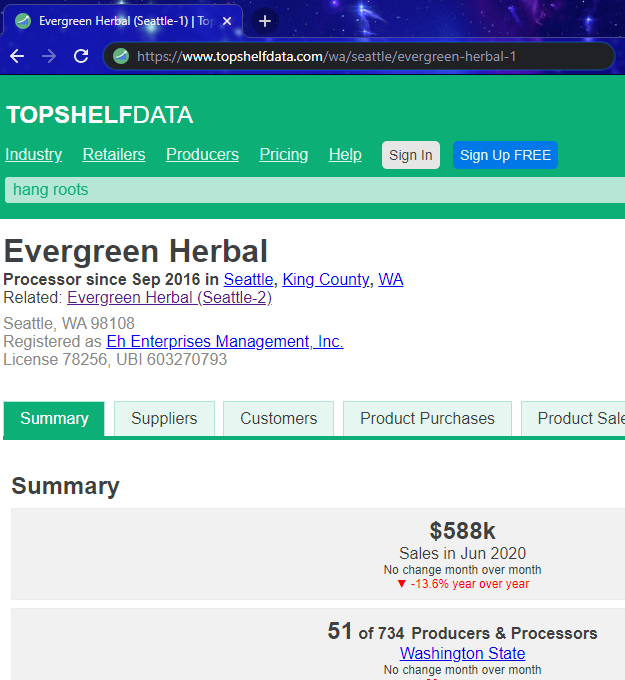Click '51 of 734 Producers & Processors' text
Viewport: 625px width, 680px height.
[462, 631]
